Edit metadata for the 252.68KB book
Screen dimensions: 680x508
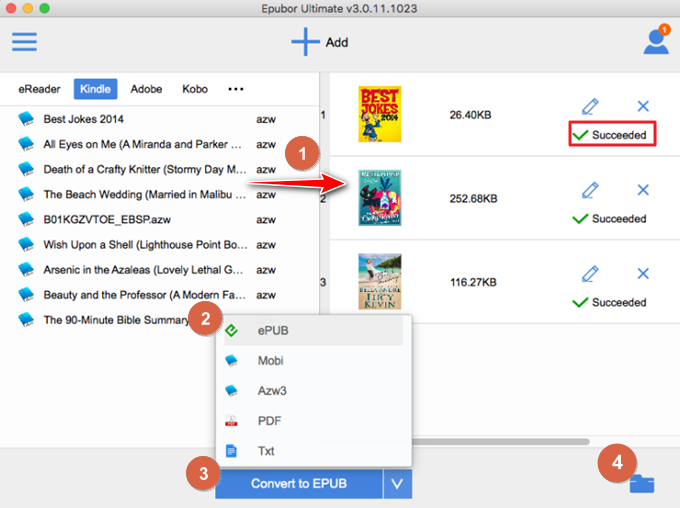pyautogui.click(x=590, y=190)
